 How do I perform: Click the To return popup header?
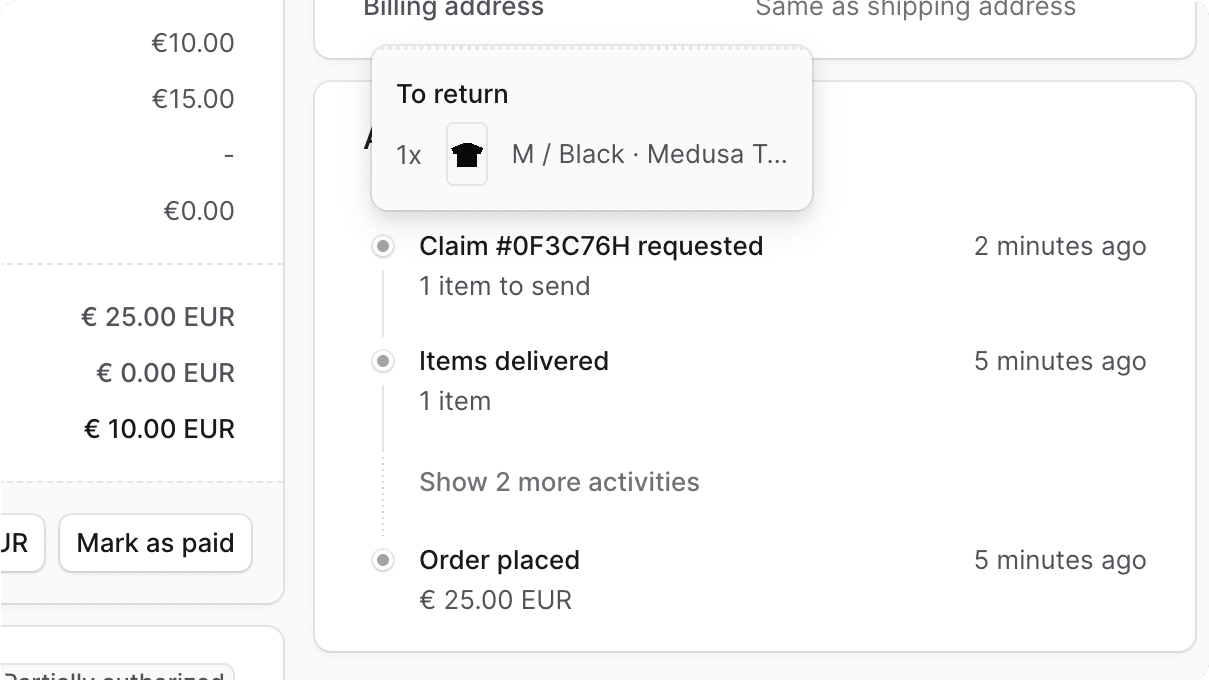tap(452, 93)
